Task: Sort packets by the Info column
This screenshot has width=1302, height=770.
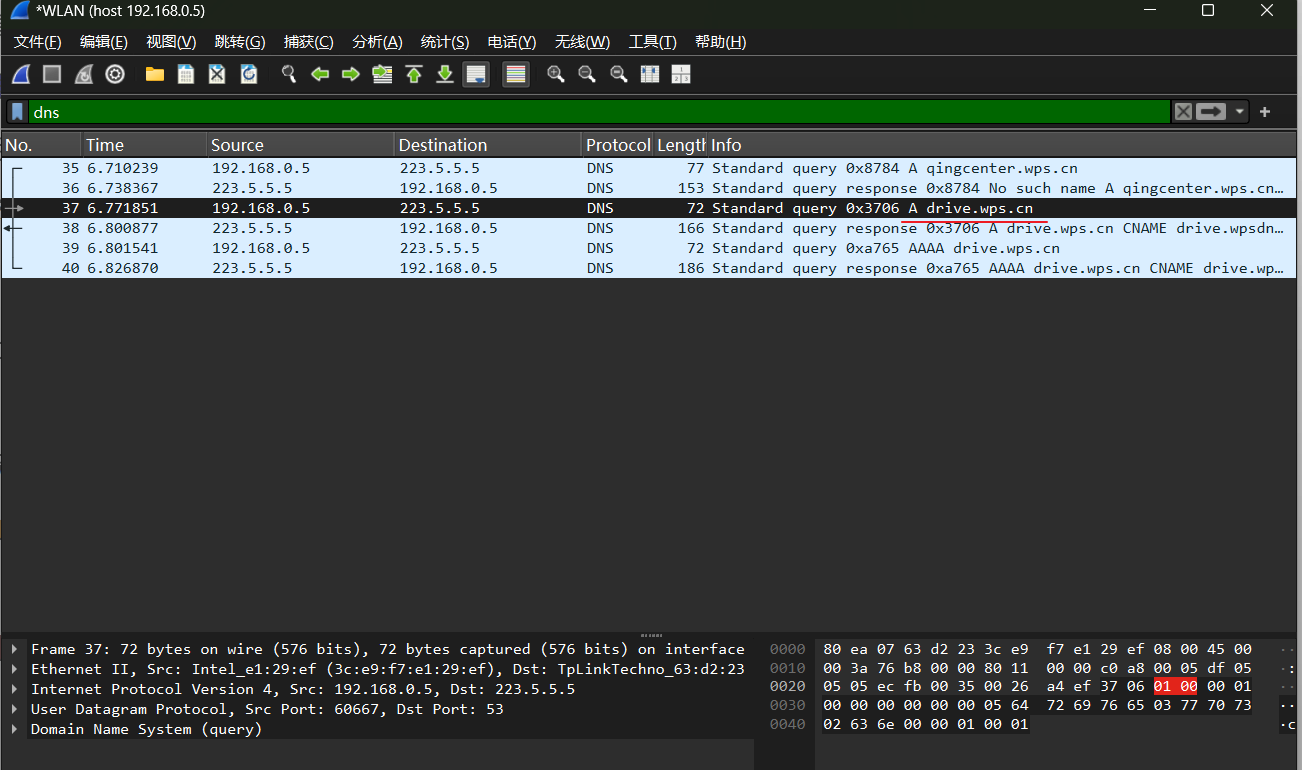Action: coord(1001,145)
